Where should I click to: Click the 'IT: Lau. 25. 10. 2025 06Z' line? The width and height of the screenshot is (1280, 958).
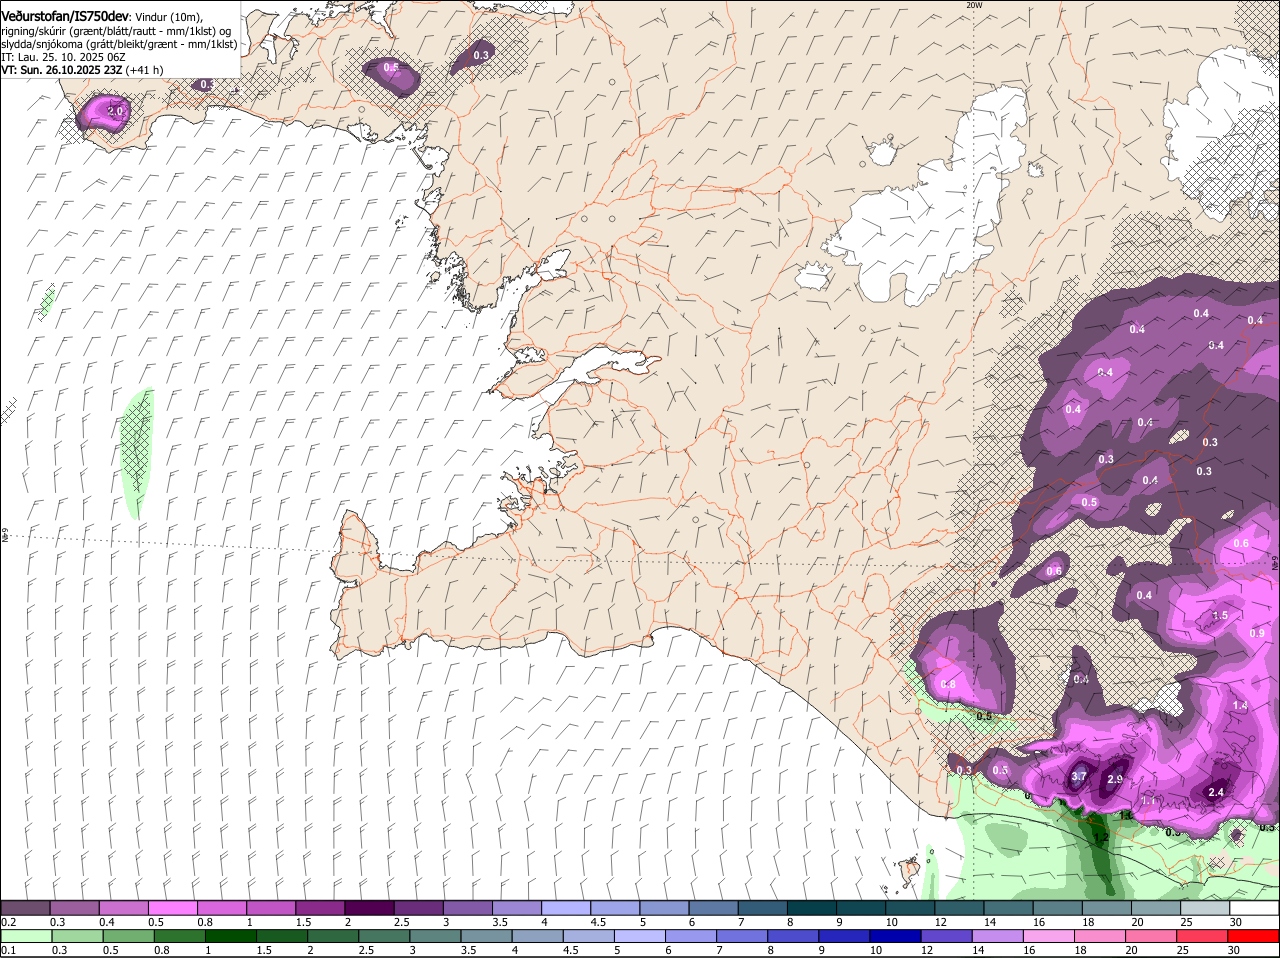63,57
